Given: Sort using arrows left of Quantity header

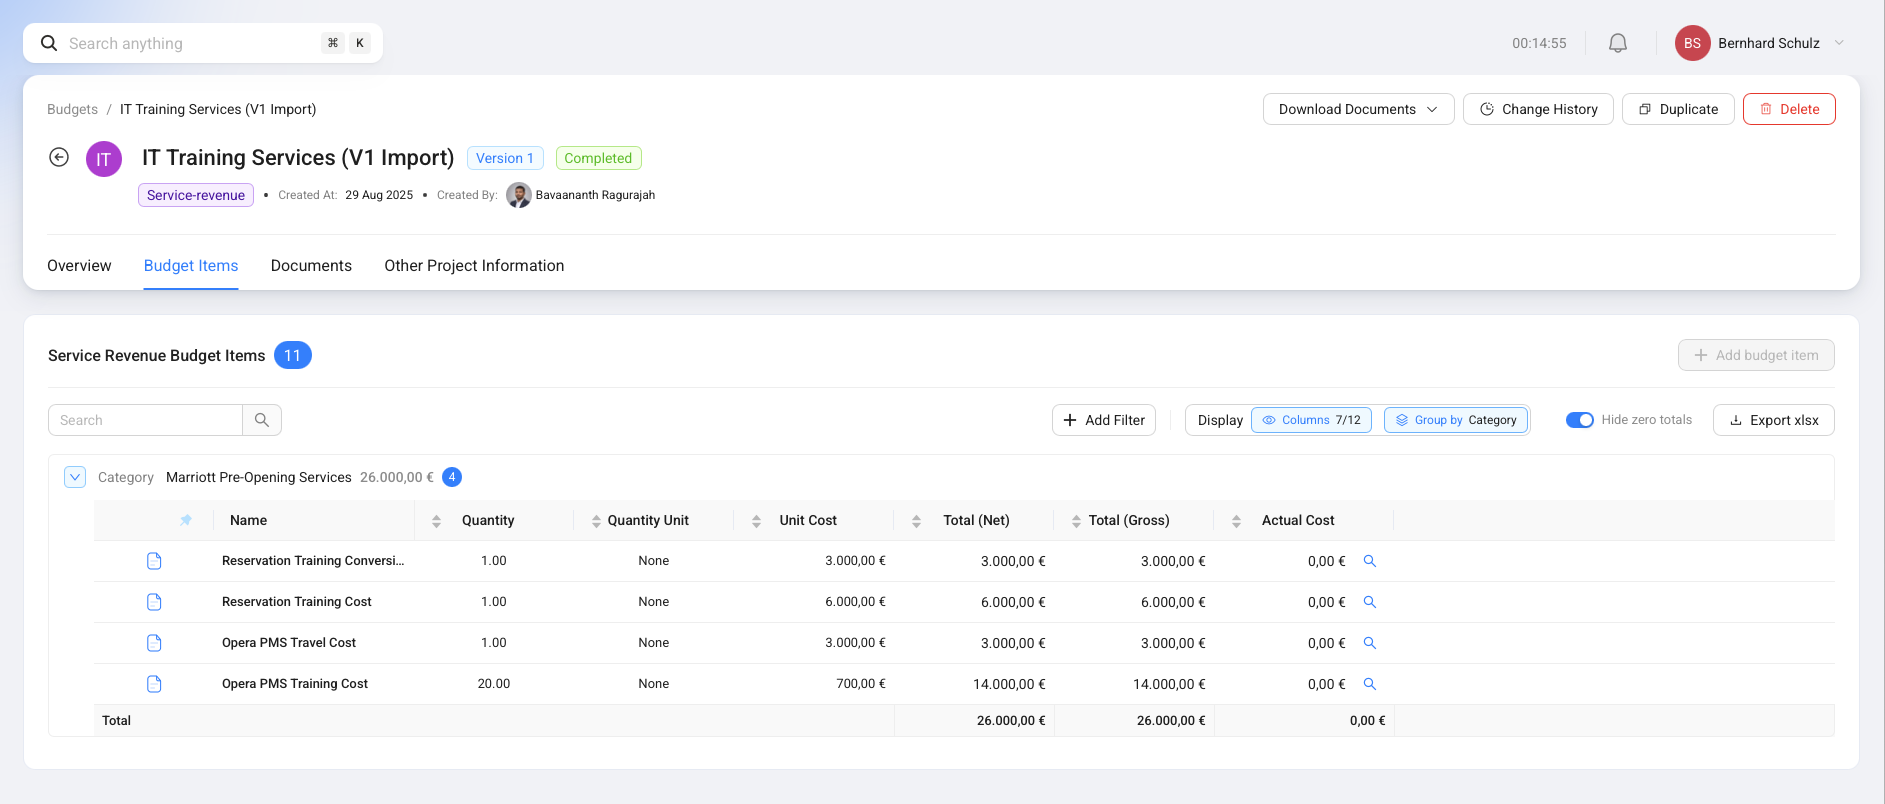Looking at the screenshot, I should [x=436, y=521].
